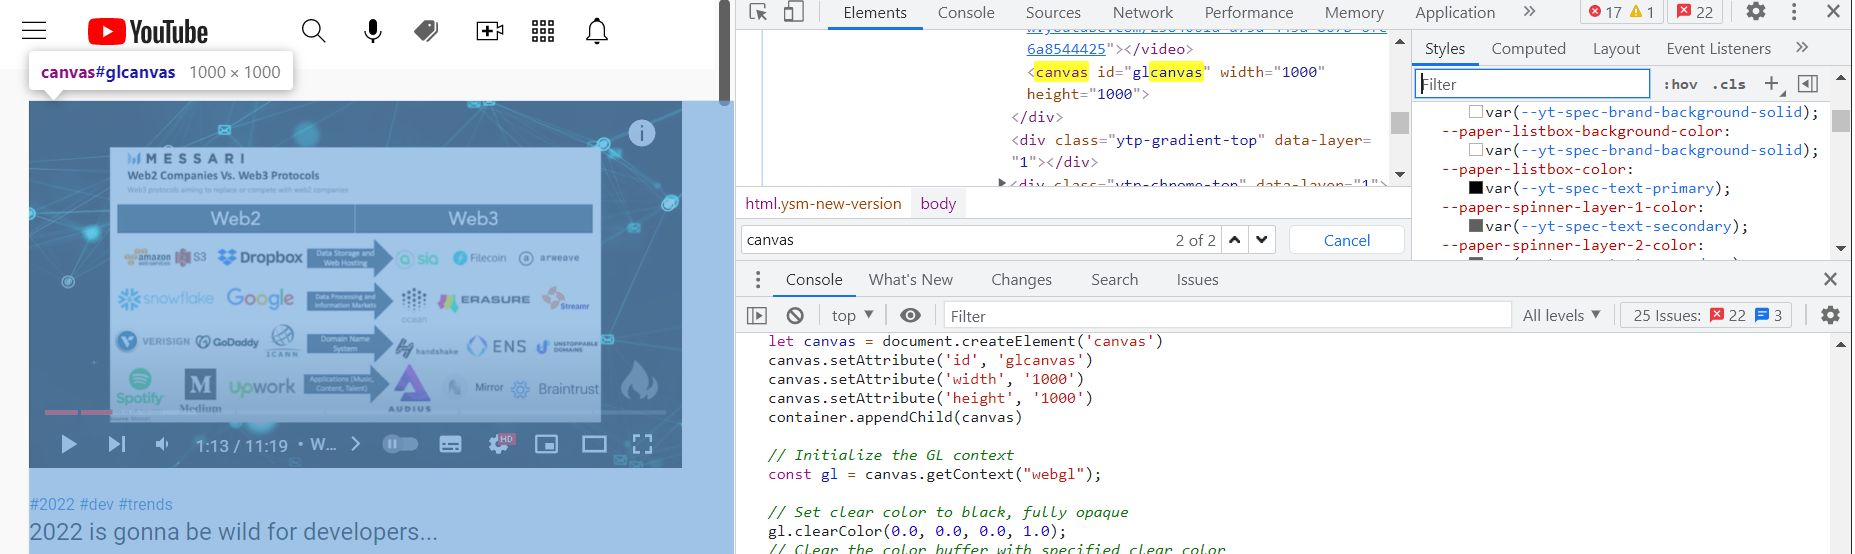Open the Memory tab
This screenshot has width=1855, height=554.
(x=1354, y=12)
